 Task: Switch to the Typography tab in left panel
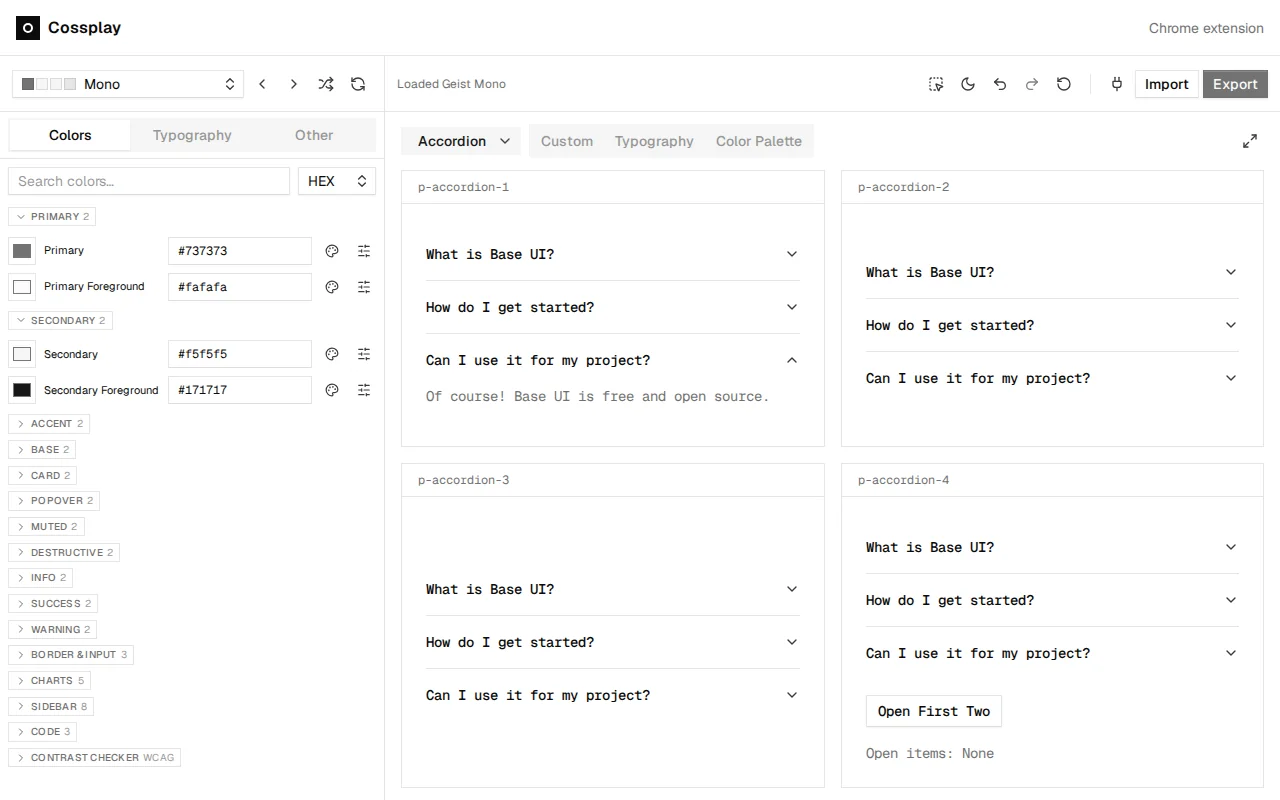(x=192, y=135)
